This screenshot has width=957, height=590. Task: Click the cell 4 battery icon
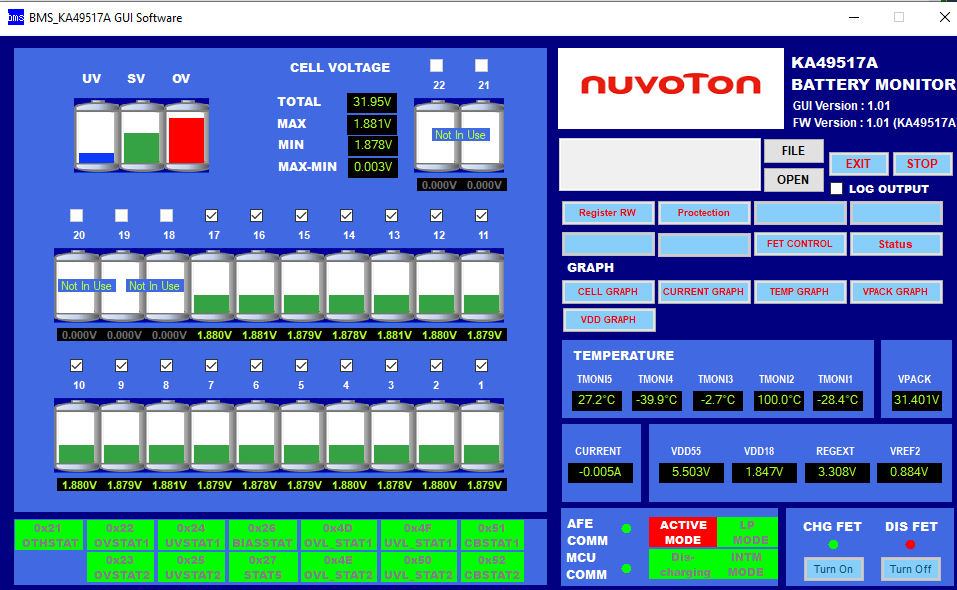tap(347, 436)
